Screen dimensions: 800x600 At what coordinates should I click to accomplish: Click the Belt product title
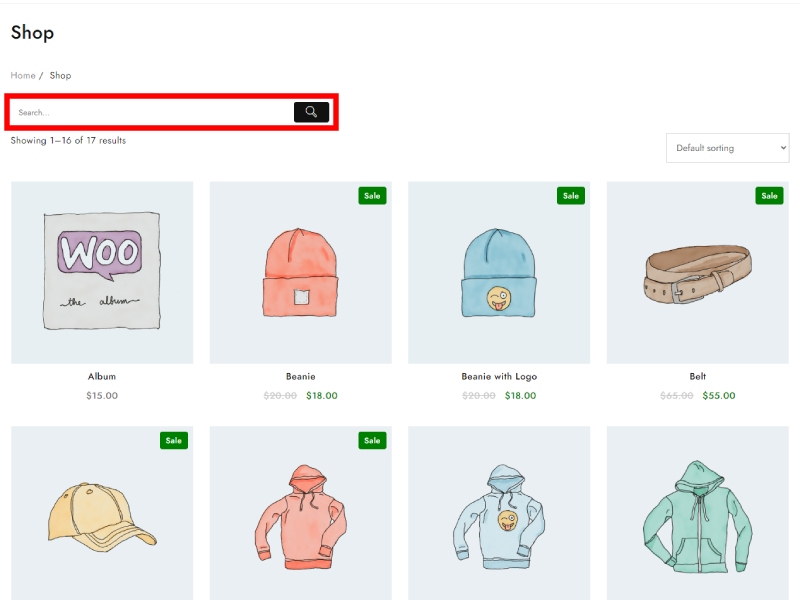pos(697,377)
